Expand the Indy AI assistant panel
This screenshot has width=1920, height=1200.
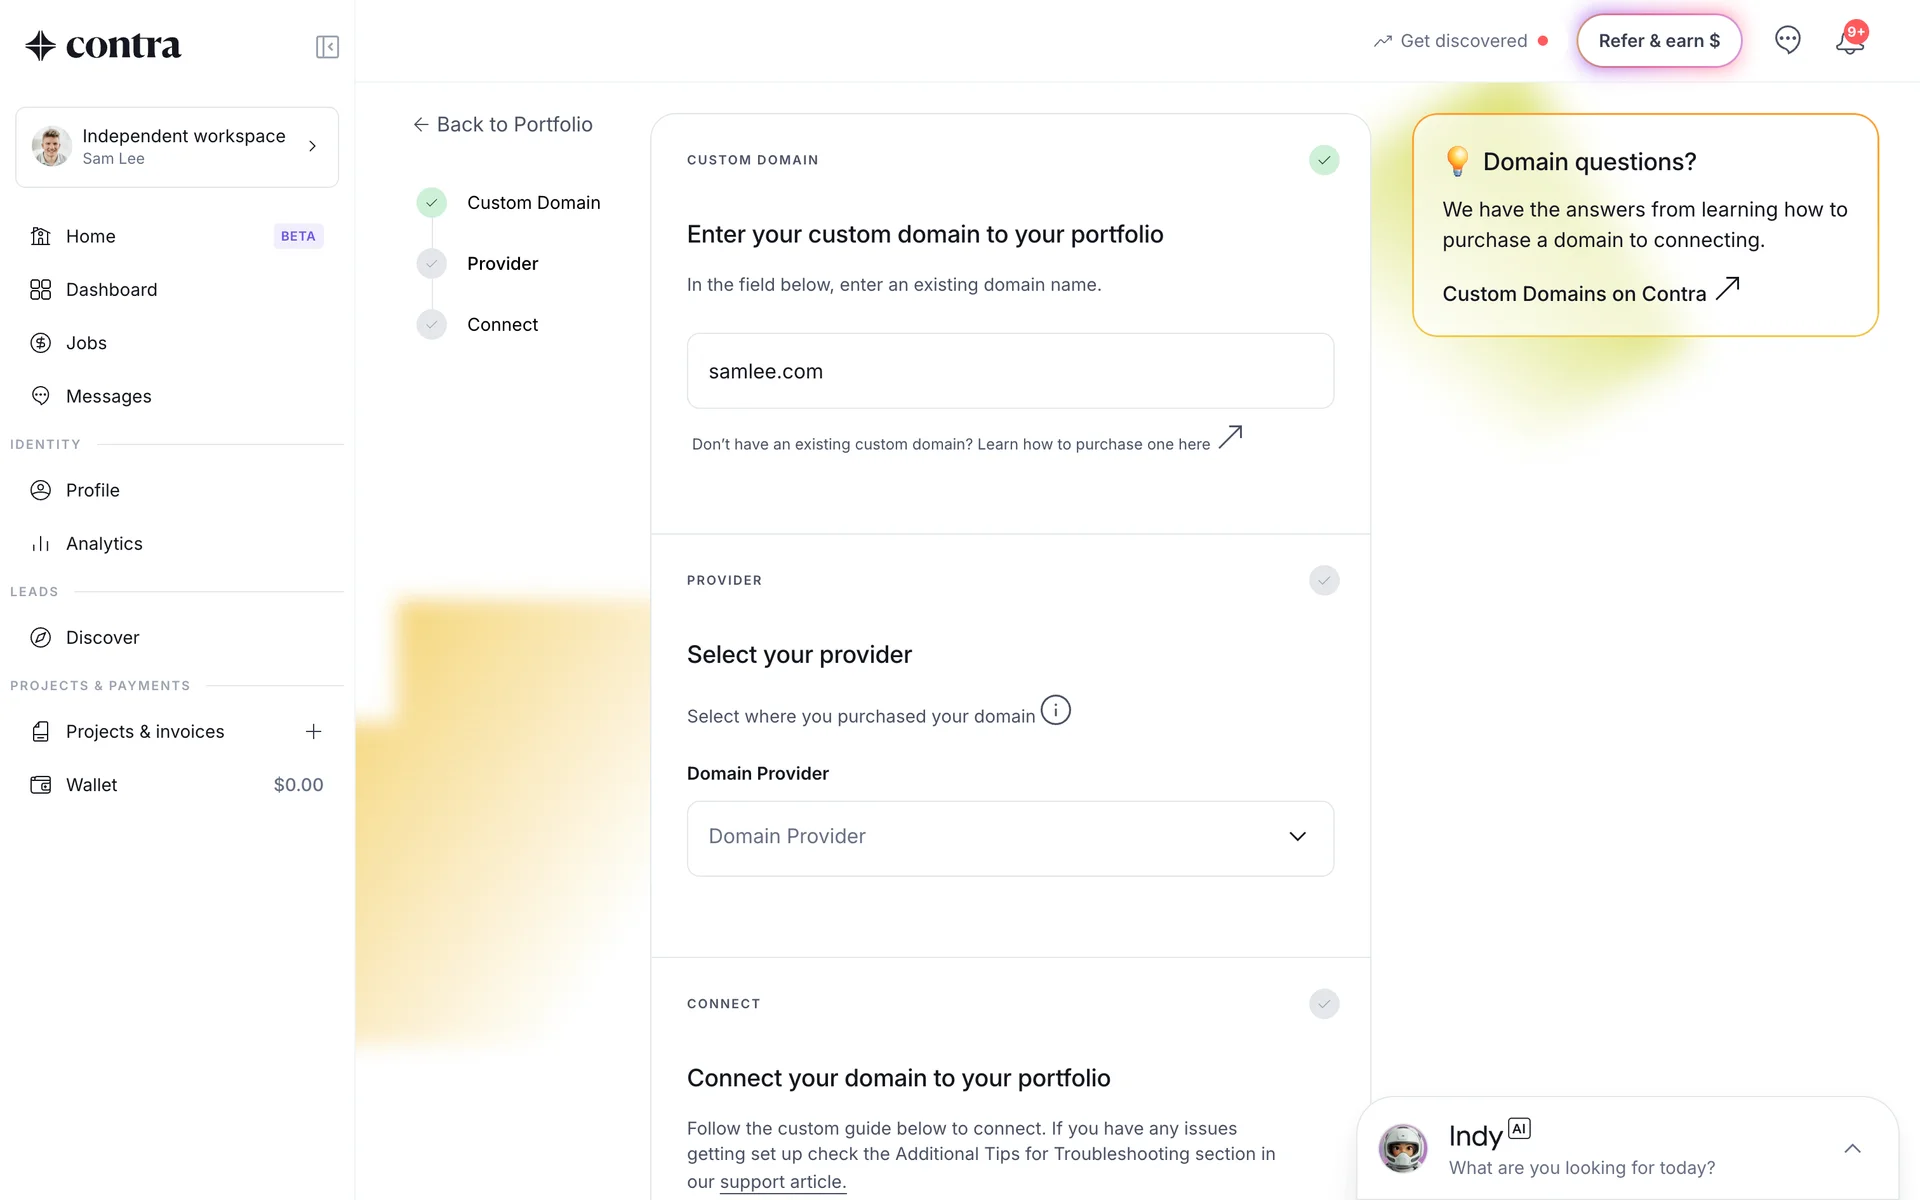[x=1852, y=1149]
